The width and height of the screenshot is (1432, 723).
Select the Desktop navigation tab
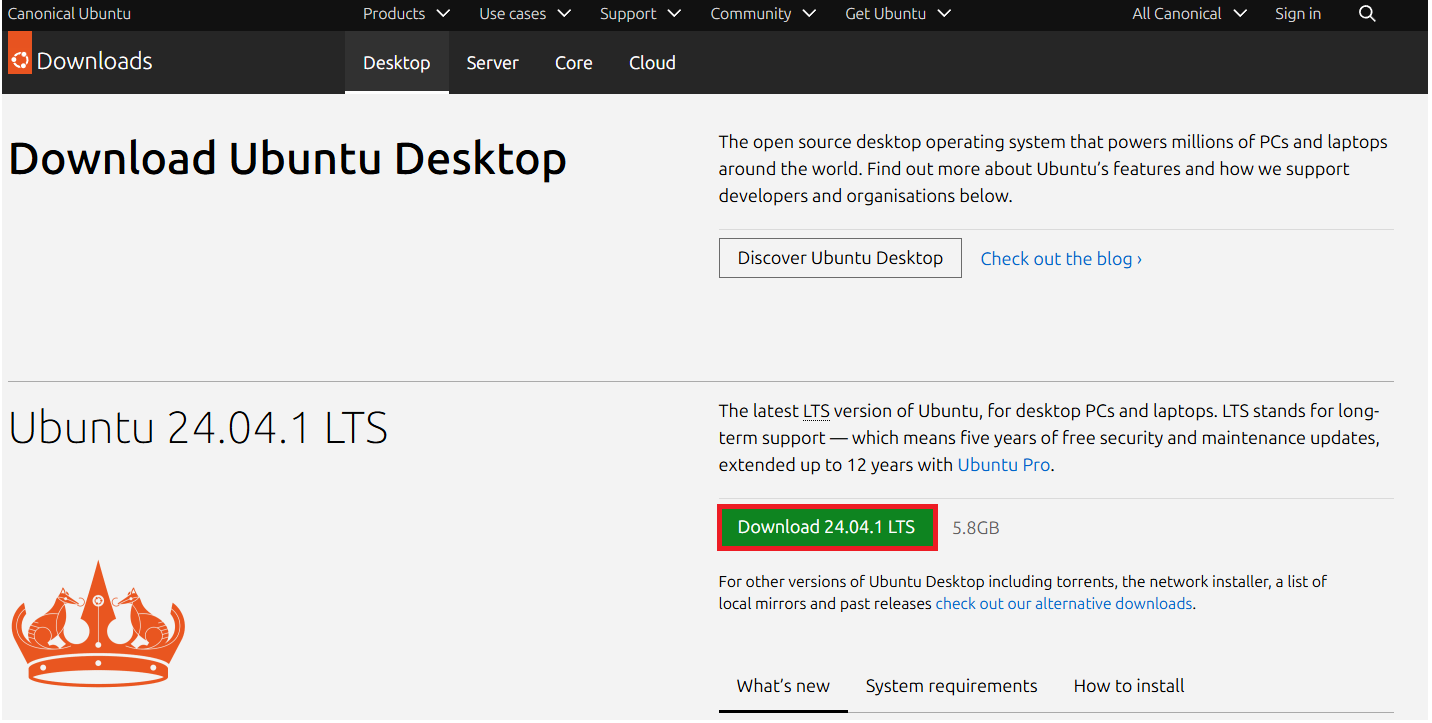tap(397, 62)
